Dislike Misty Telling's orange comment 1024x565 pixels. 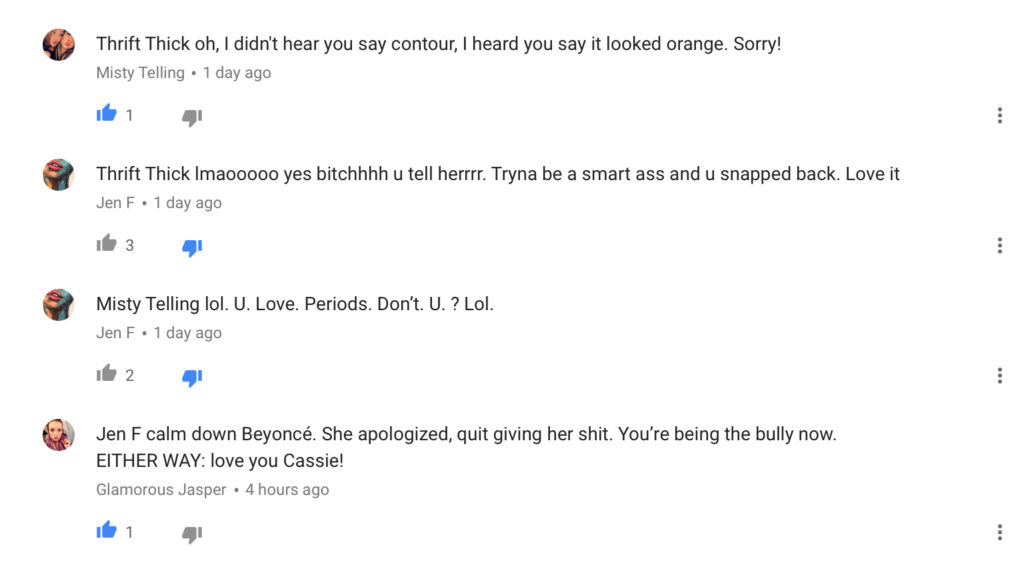pos(192,116)
